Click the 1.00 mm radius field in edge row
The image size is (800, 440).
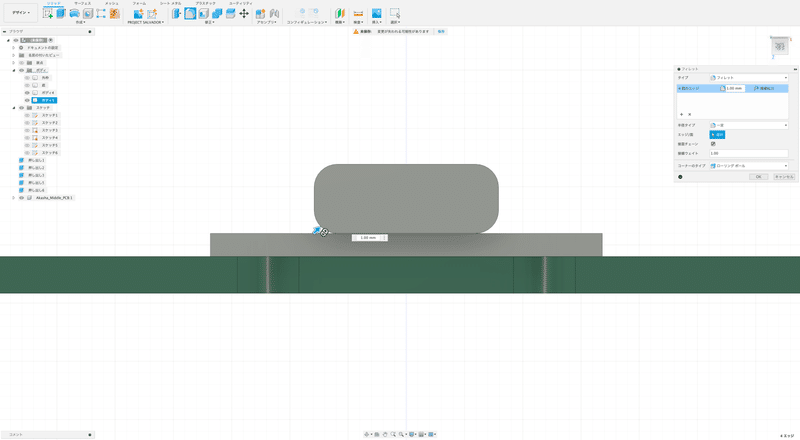(x=735, y=88)
